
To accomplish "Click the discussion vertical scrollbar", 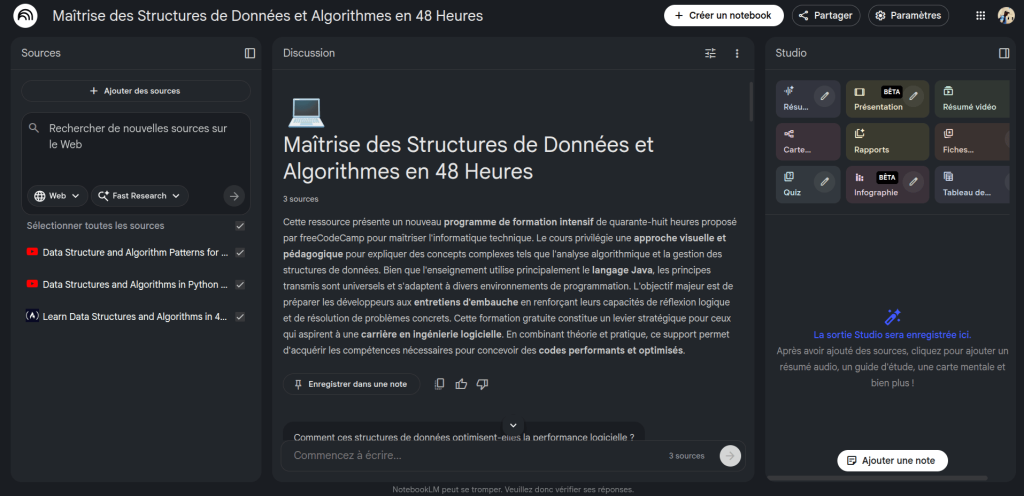I will (x=751, y=102).
